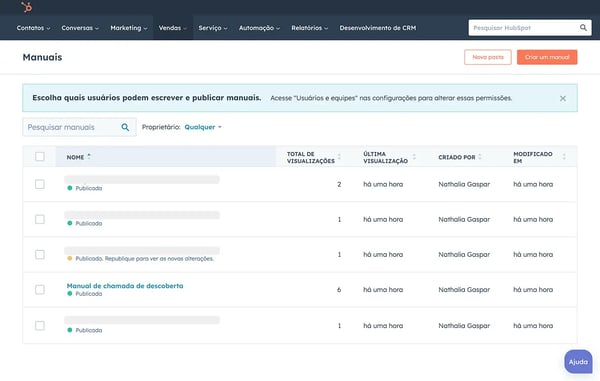Open Manual de chamada de descoberta link
This screenshot has width=600, height=381.
point(125,286)
